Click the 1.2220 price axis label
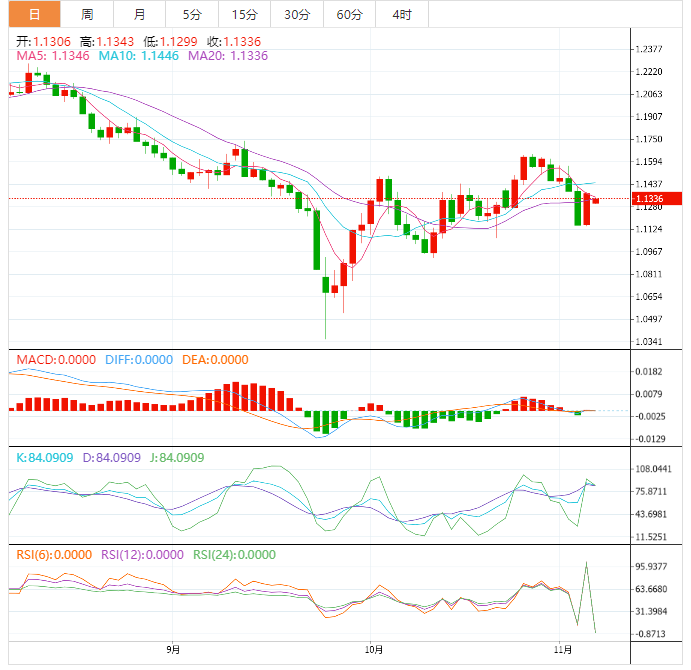Image resolution: width=691 pixels, height=670 pixels. click(649, 71)
